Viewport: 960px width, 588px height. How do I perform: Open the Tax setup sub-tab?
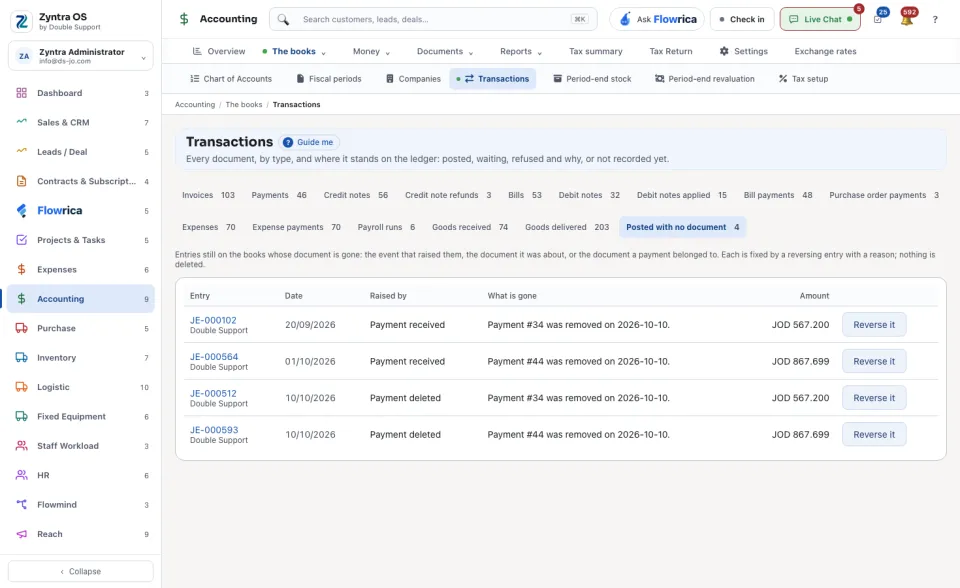click(x=803, y=79)
